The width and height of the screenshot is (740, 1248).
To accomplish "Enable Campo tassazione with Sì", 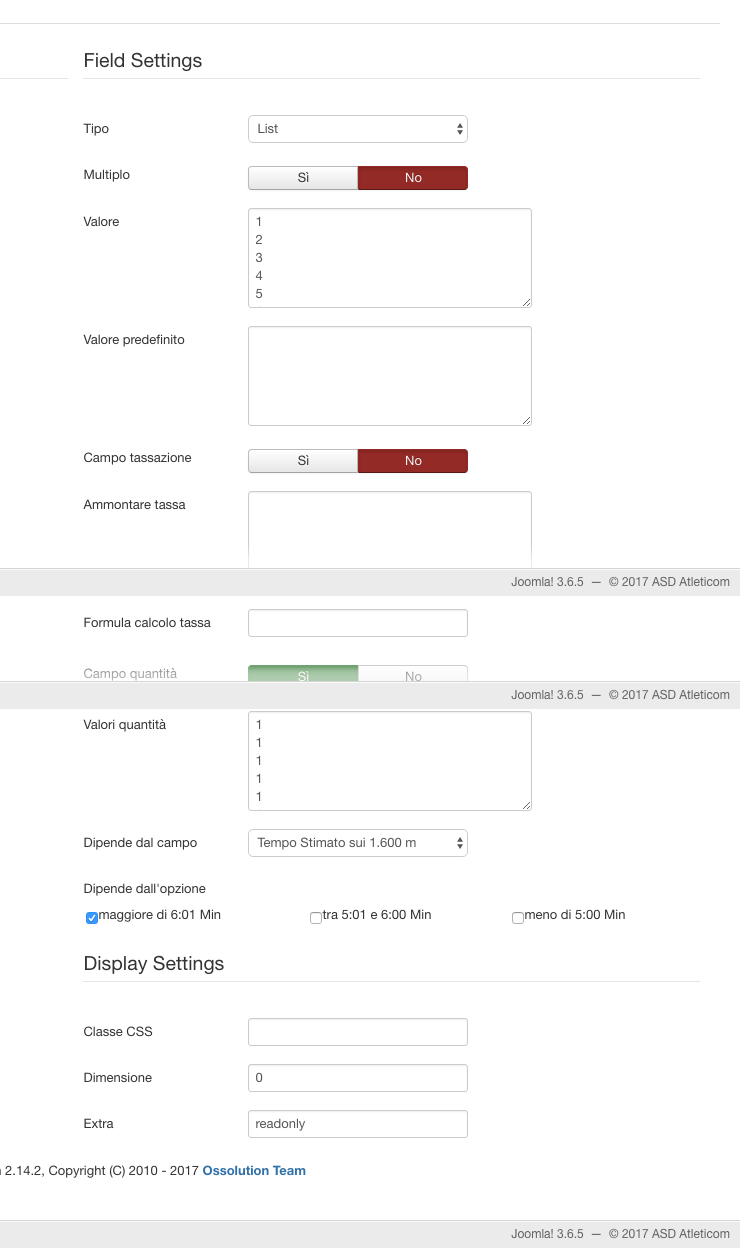I will [x=303, y=461].
